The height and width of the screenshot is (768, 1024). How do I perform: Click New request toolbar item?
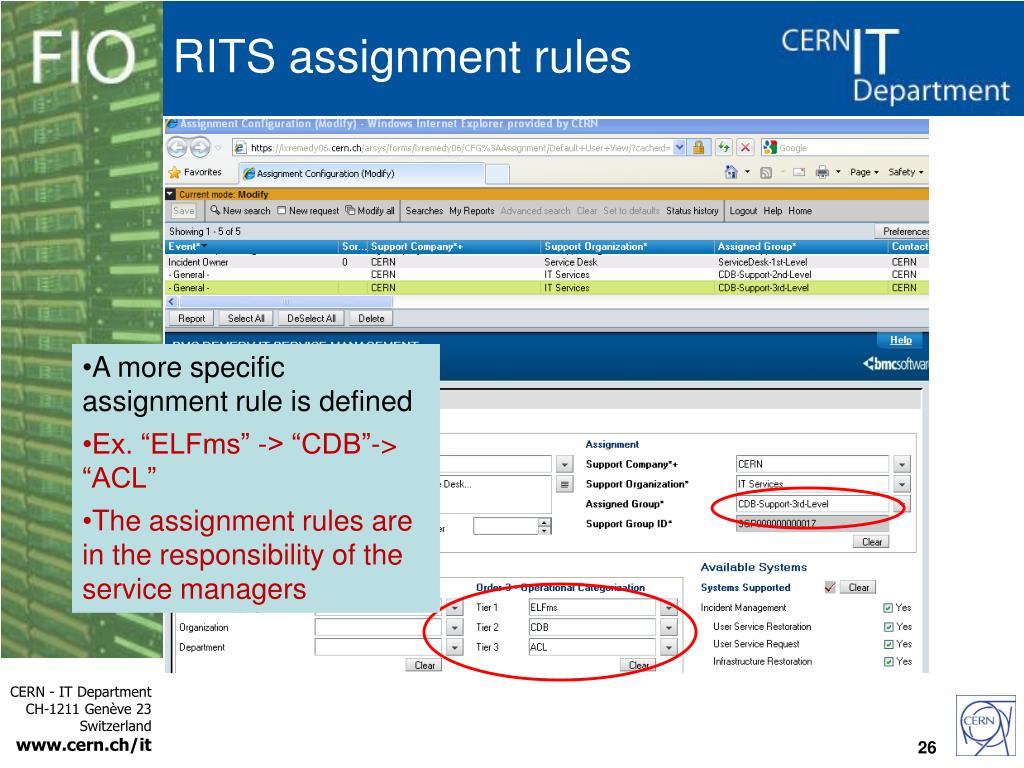308,211
